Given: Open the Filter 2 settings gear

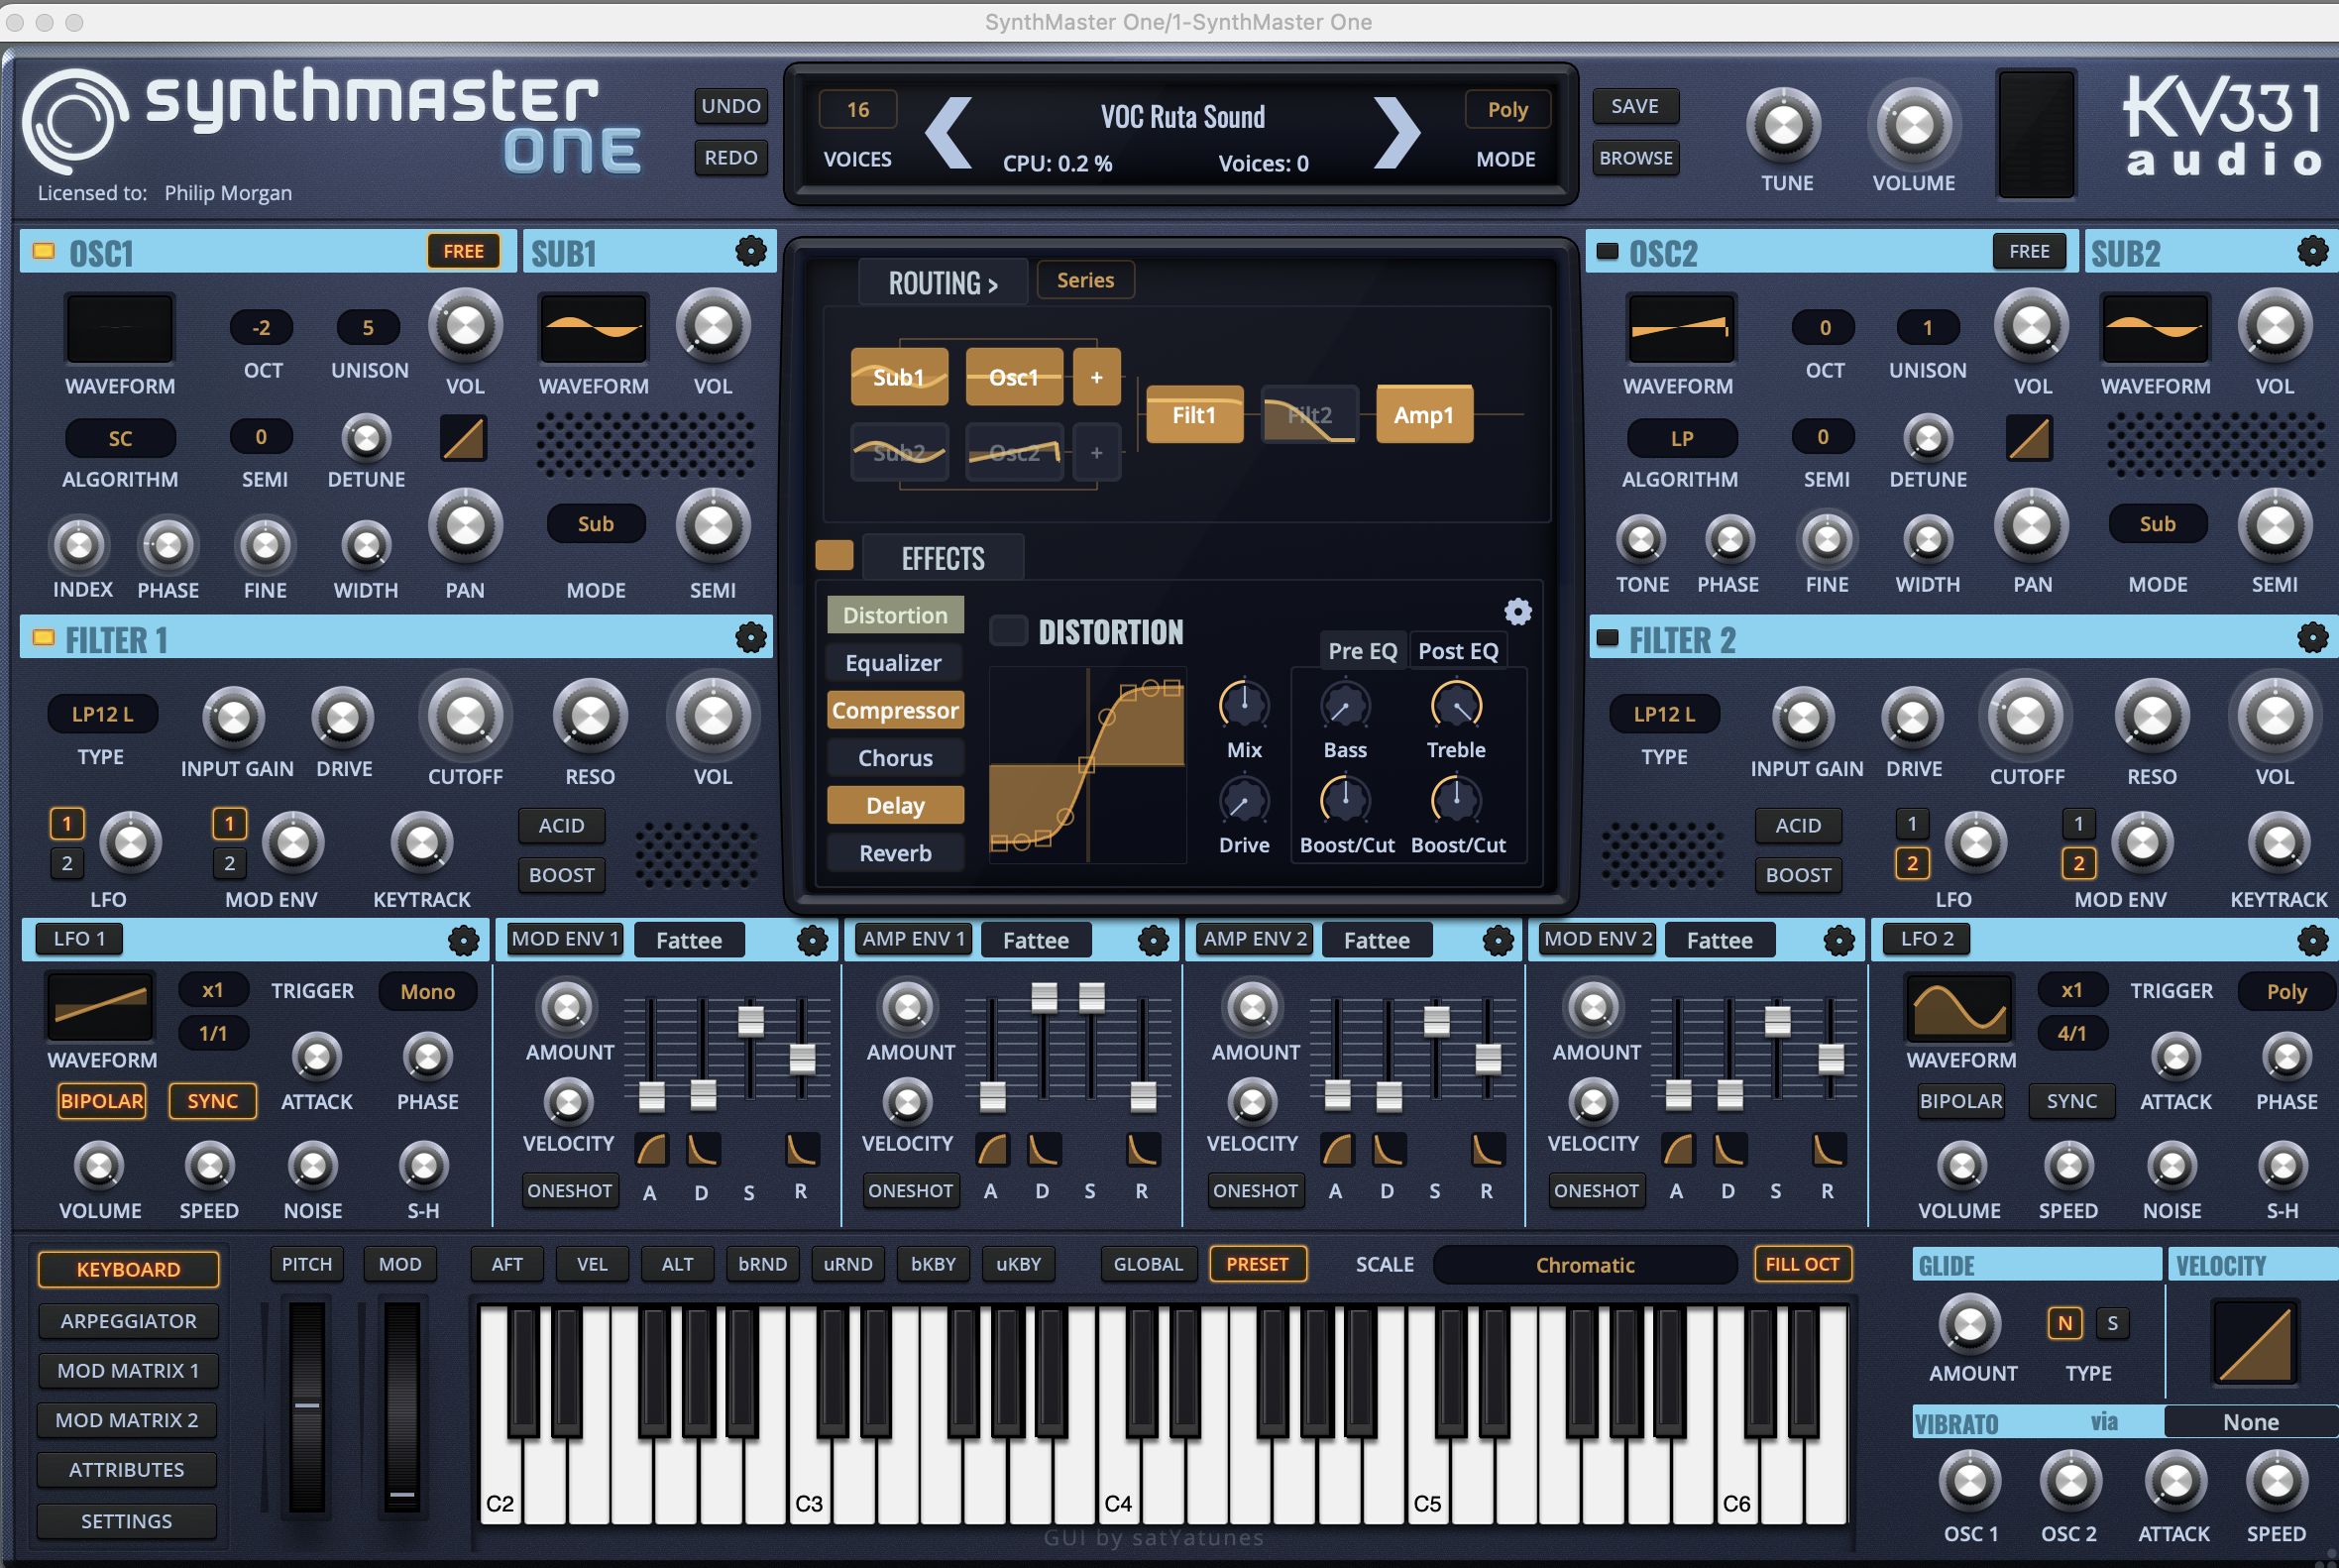Looking at the screenshot, I should (x=2312, y=638).
